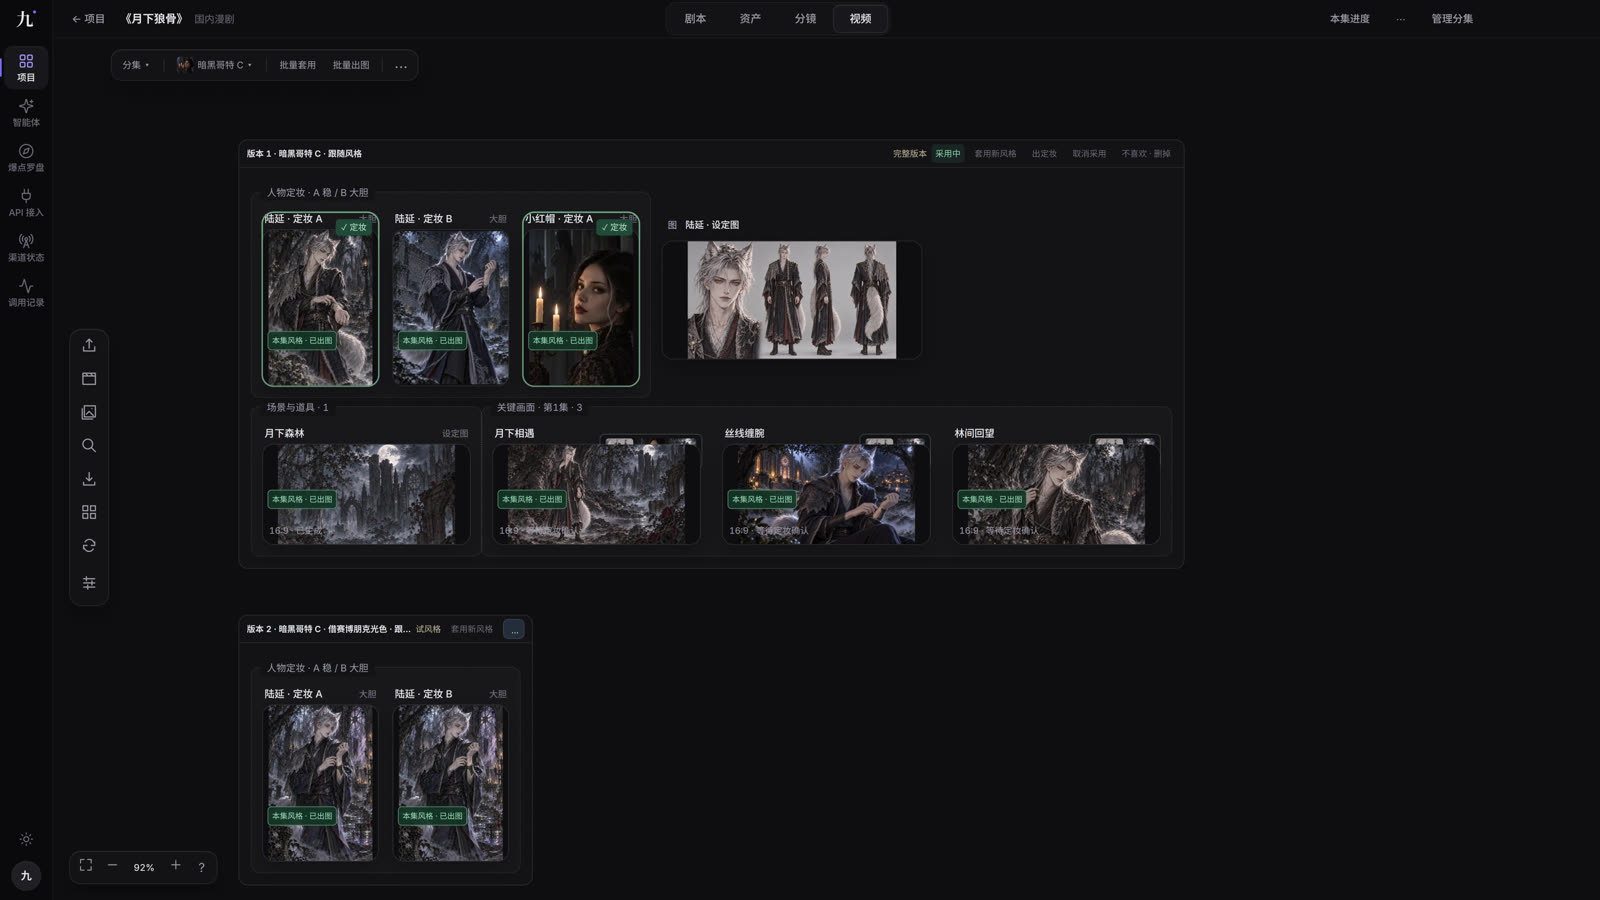This screenshot has height=900, width=1600.
Task: Click the fit-to-screen icon beside zoom controls
Action: click(86, 866)
